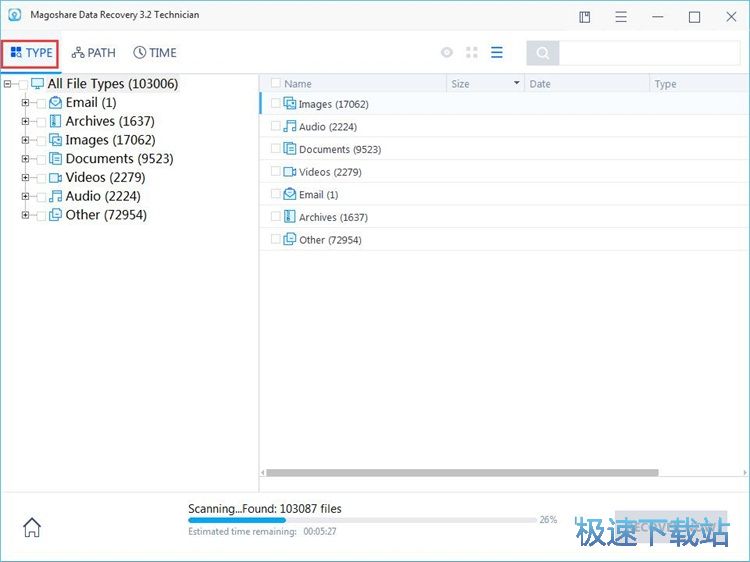This screenshot has height=562, width=750.
Task: Click the Email envelope icon in tree
Action: click(55, 102)
